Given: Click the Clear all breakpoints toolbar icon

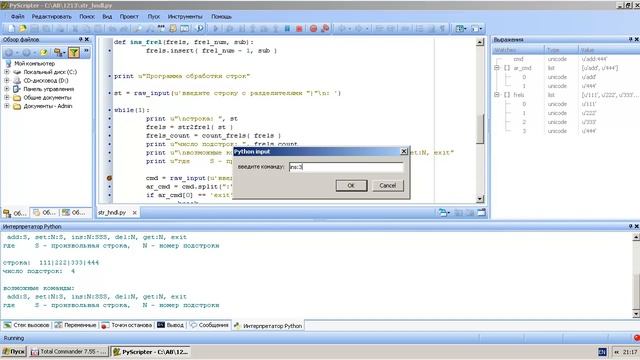Looking at the screenshot, I should point(325,28).
